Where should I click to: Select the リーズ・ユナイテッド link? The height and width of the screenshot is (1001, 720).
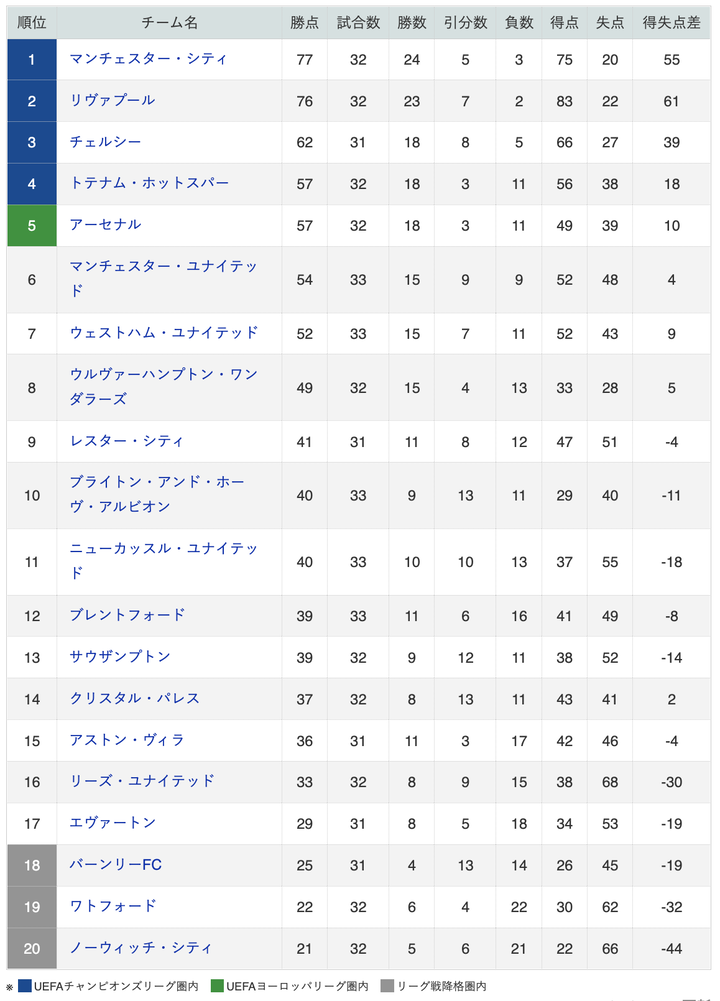(x=141, y=781)
